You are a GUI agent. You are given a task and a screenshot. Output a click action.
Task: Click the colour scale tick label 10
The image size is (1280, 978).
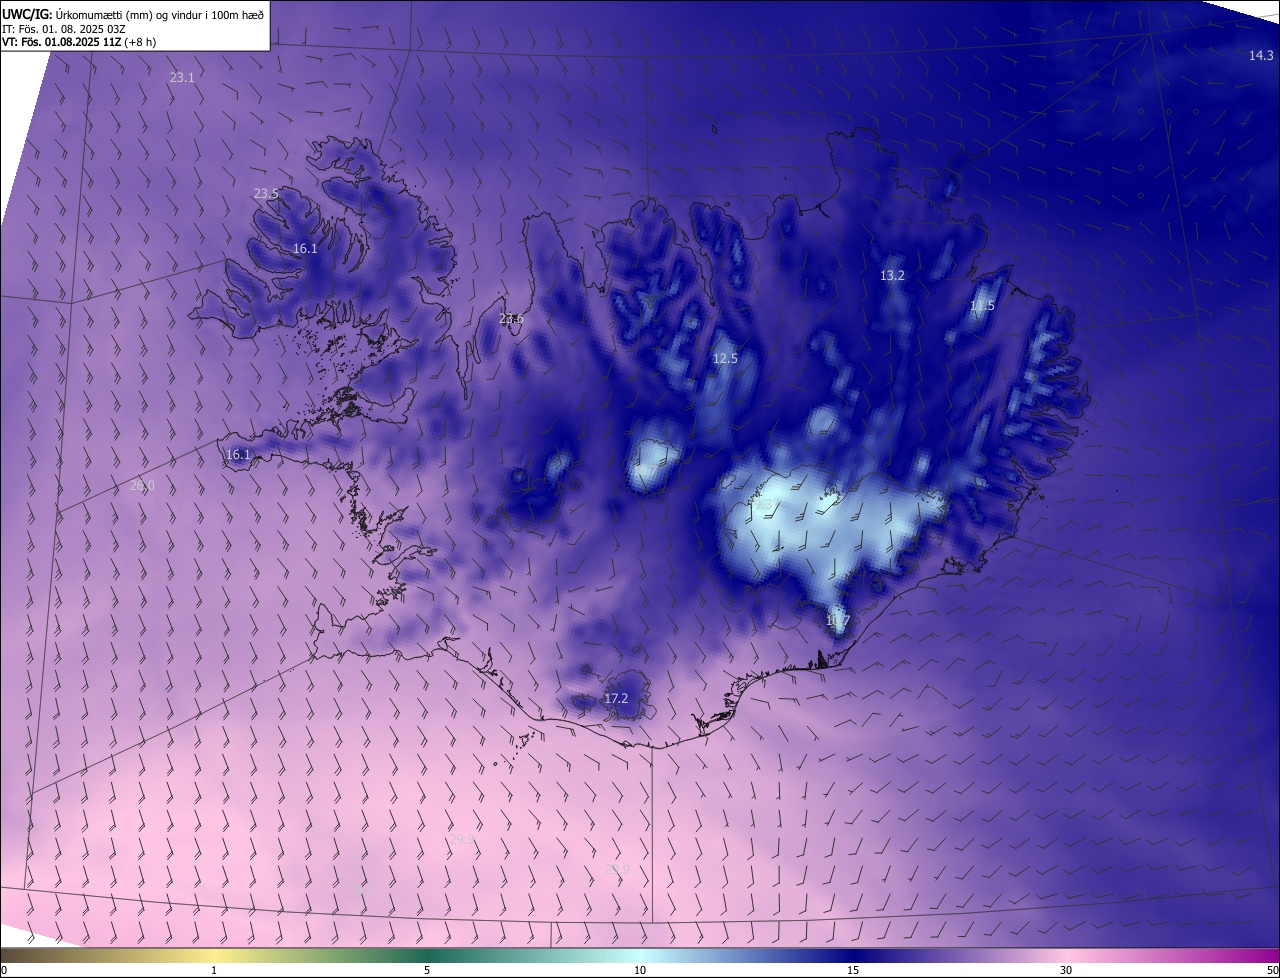coord(640,970)
